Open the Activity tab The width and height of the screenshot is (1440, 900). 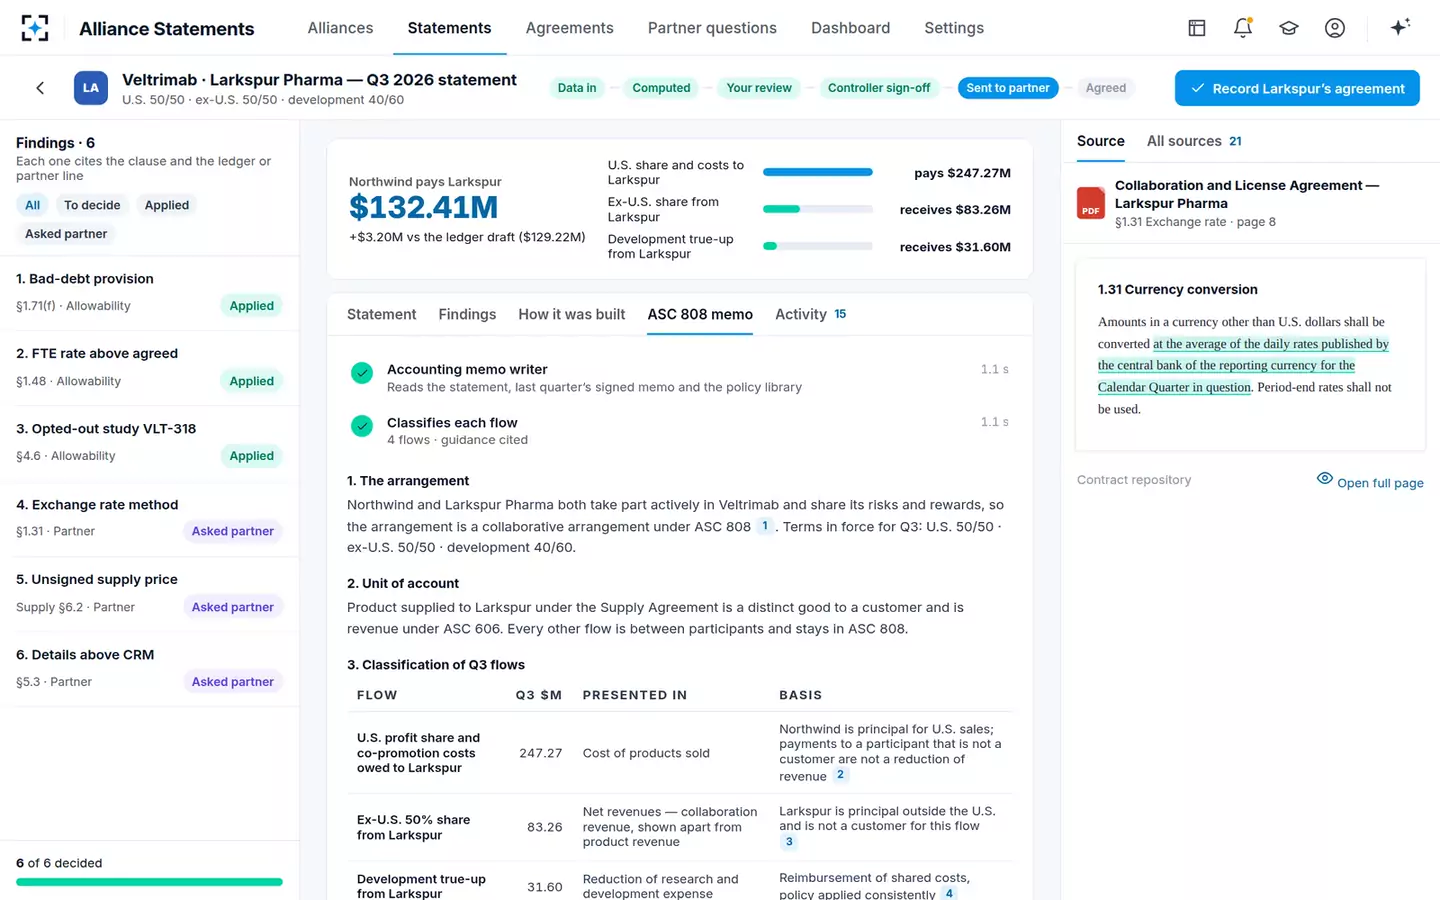(811, 314)
